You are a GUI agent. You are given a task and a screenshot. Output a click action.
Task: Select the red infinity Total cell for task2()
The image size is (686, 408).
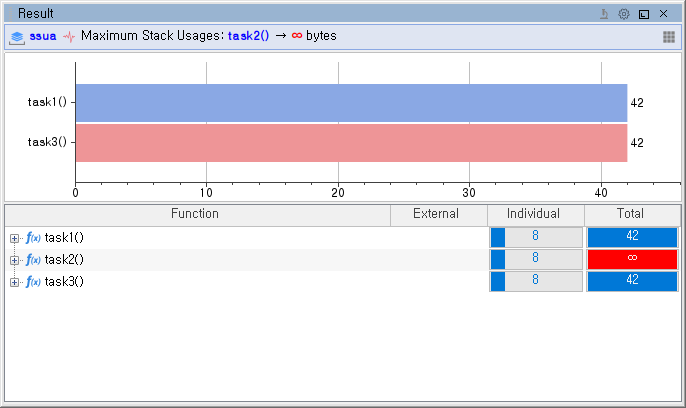632,259
